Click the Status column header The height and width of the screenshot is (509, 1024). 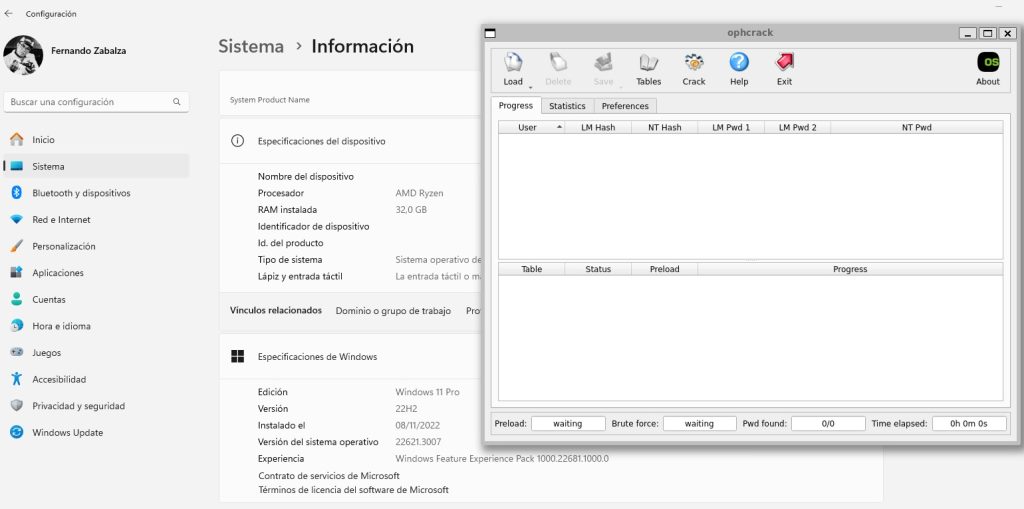coord(598,269)
